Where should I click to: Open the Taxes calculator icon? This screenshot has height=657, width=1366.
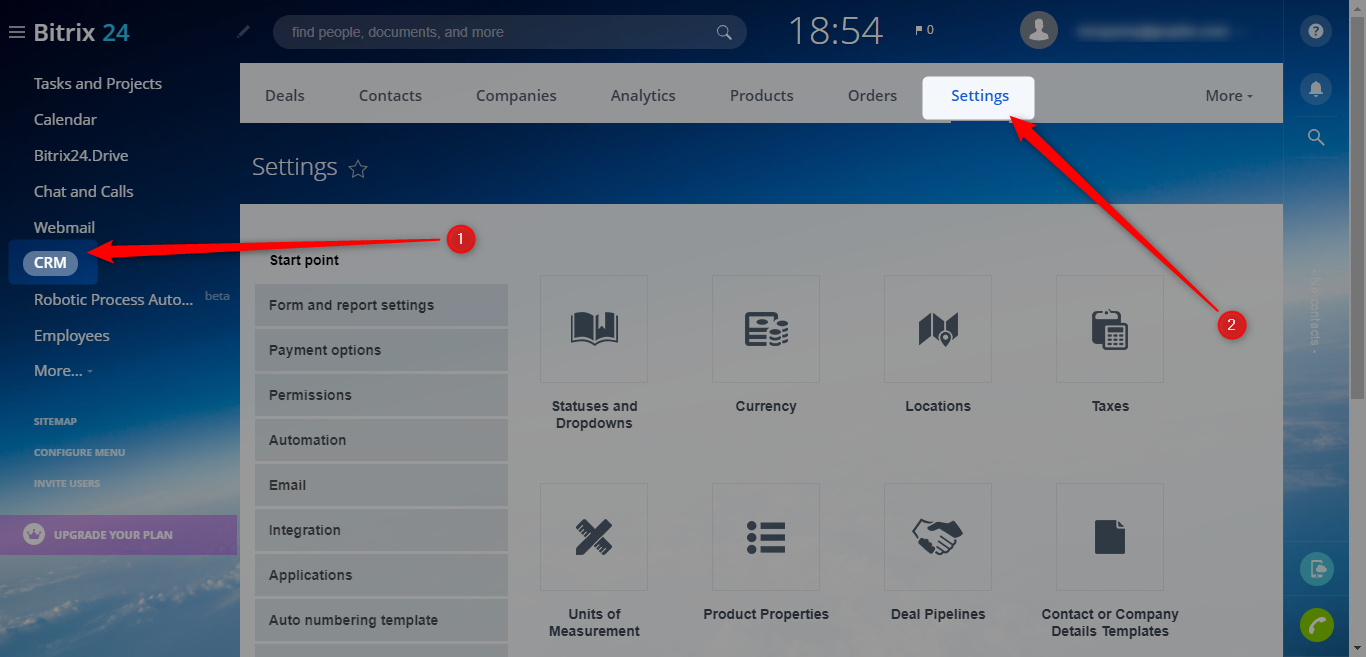tap(1110, 329)
